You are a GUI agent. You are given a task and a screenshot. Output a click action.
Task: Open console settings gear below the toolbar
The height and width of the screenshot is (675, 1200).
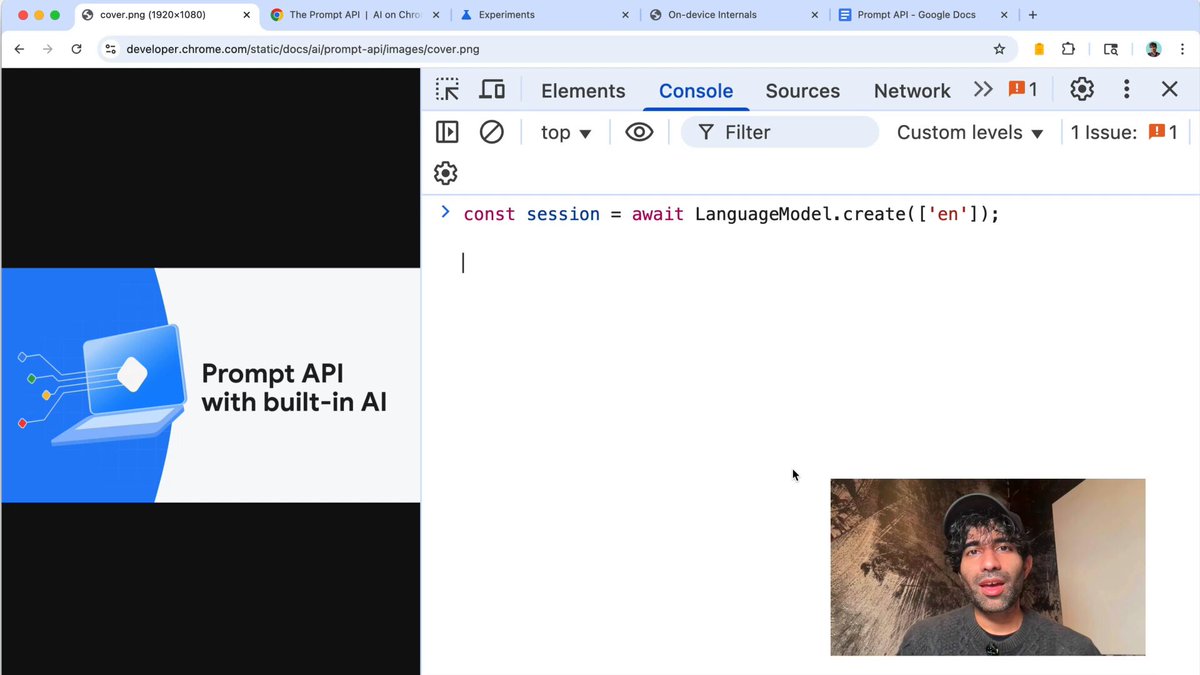pos(446,173)
